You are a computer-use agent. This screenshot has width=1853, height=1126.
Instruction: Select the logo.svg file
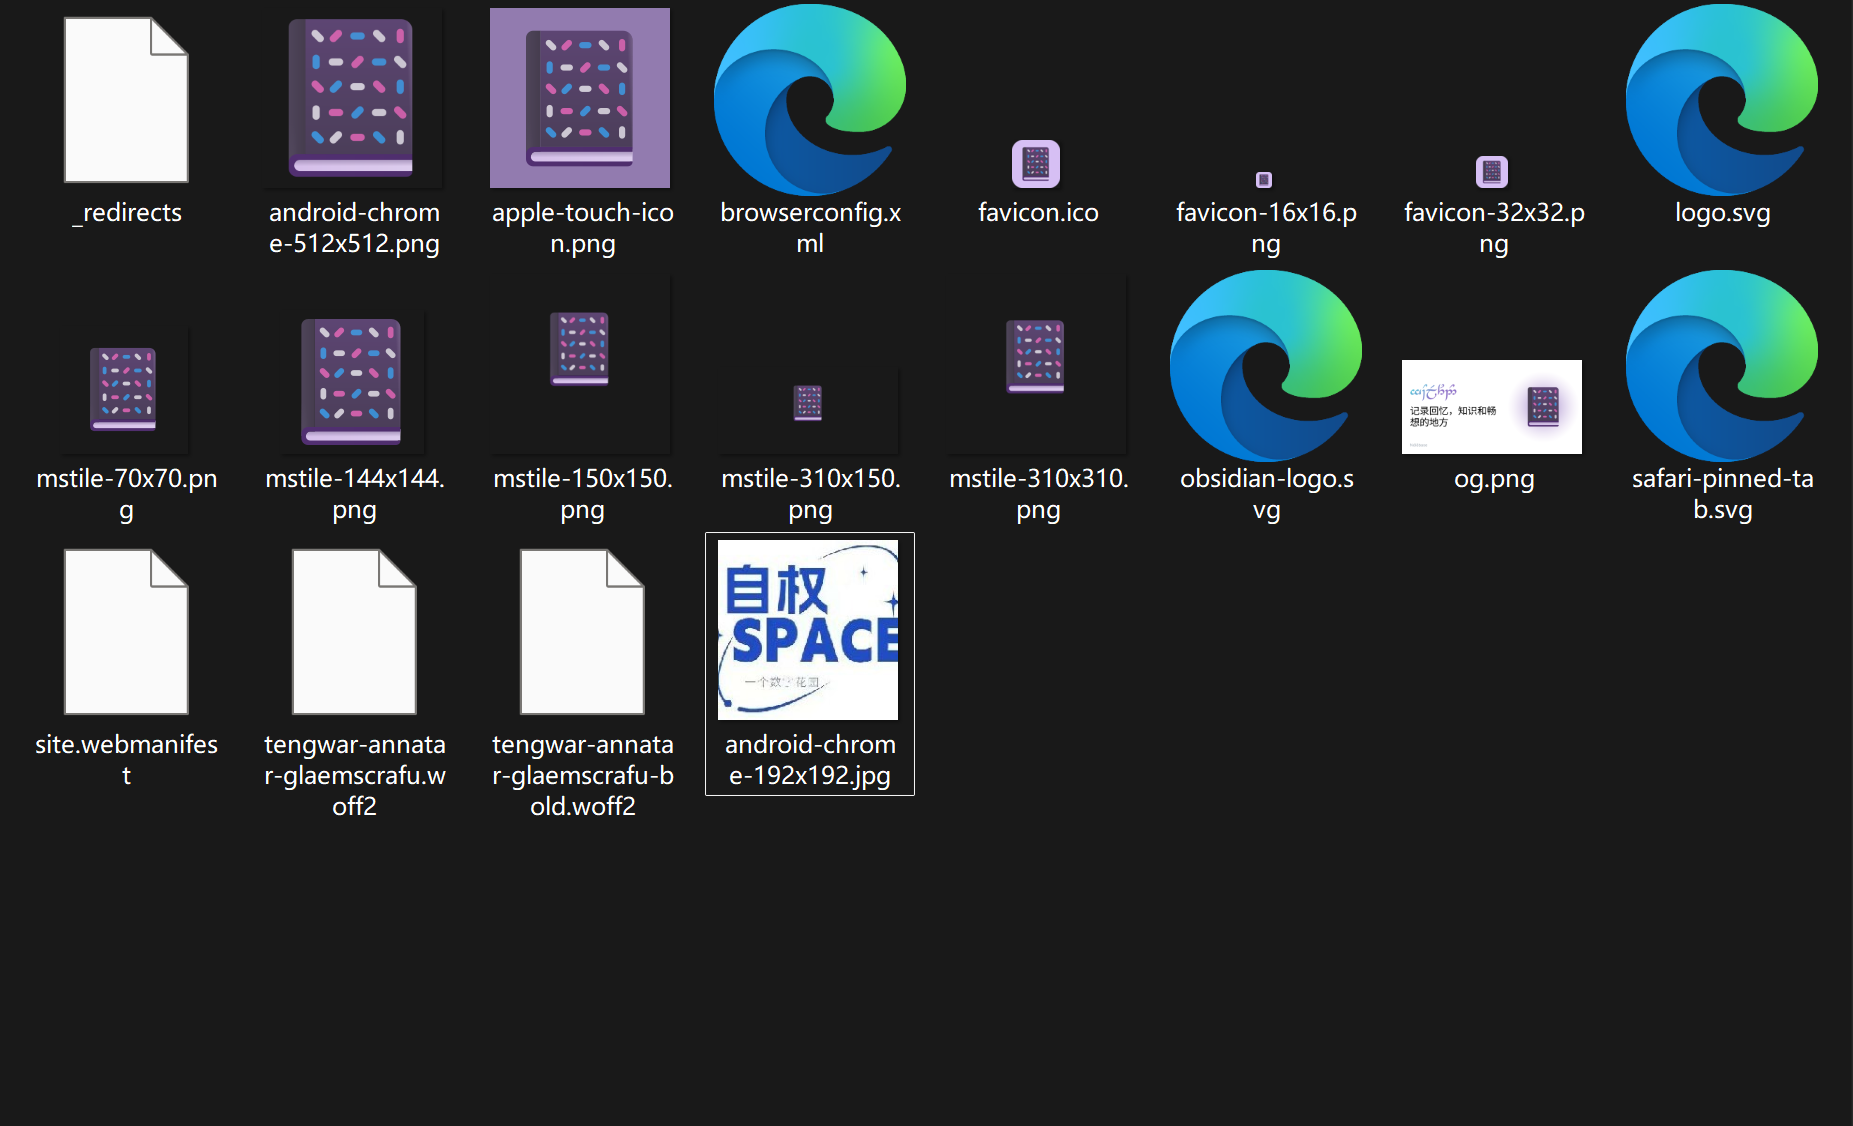(1722, 98)
